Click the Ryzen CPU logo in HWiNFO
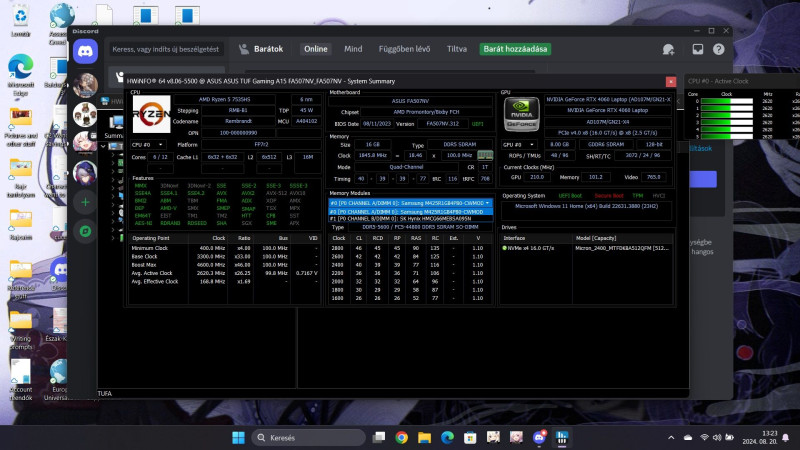Viewport: 800px width, 450px height. point(151,114)
